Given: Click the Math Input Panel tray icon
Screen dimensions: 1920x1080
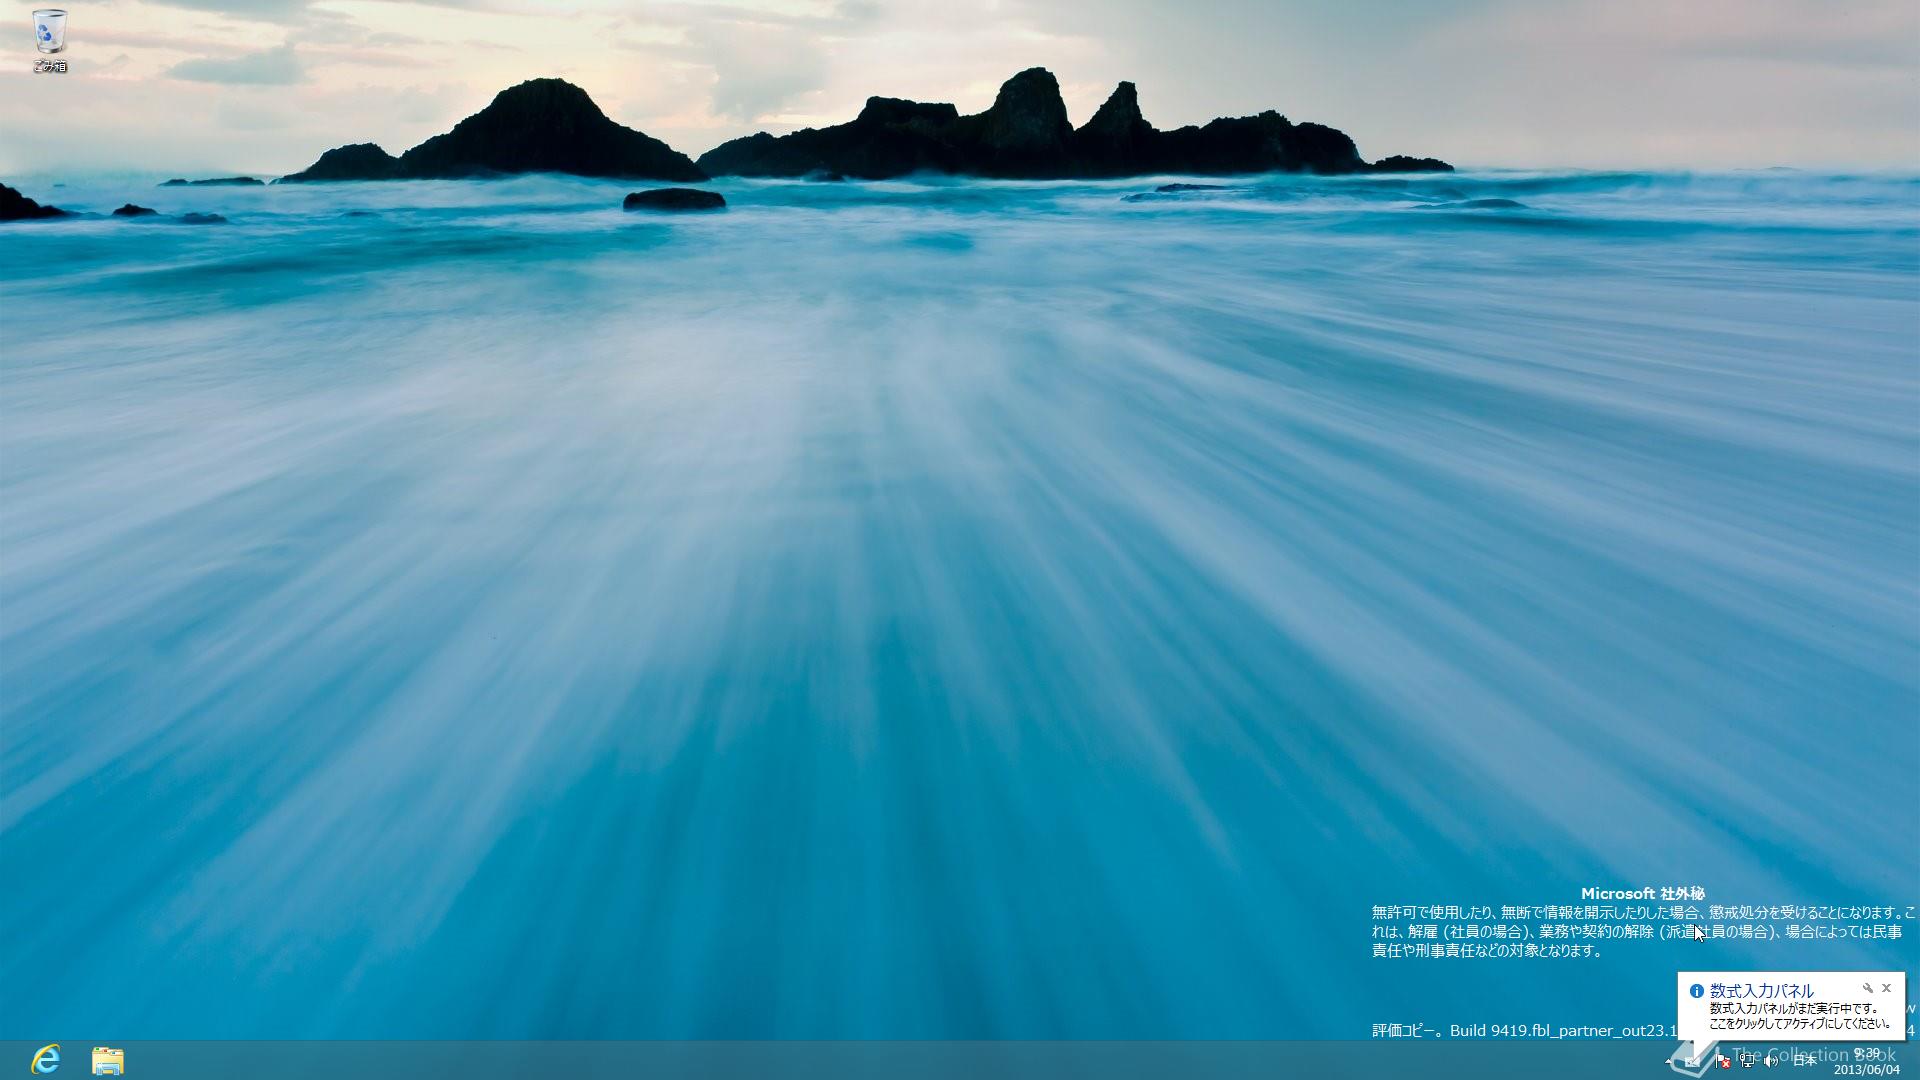Looking at the screenshot, I should click(1692, 1061).
